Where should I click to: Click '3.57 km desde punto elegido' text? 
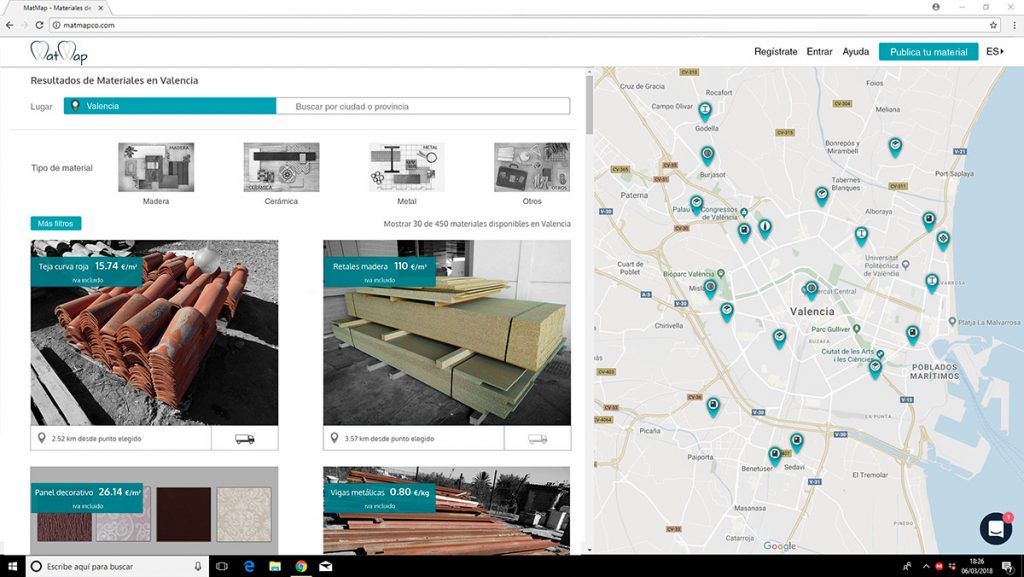(389, 439)
